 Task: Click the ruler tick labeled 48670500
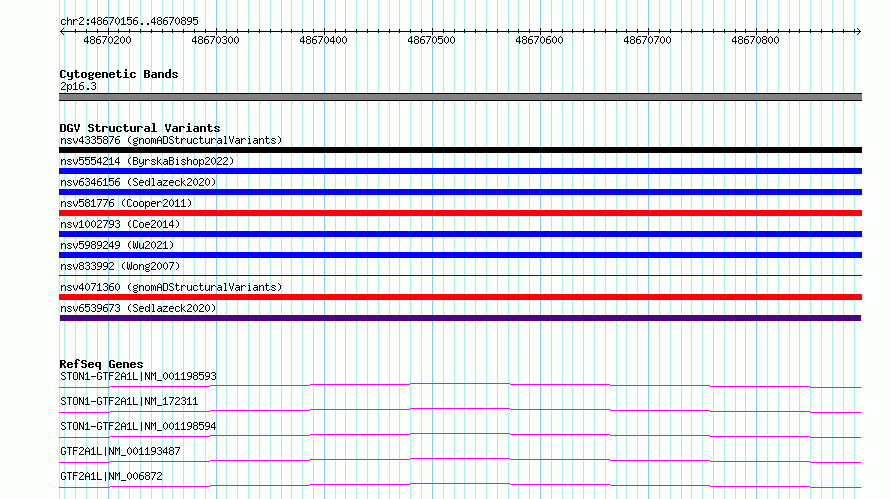coord(431,40)
